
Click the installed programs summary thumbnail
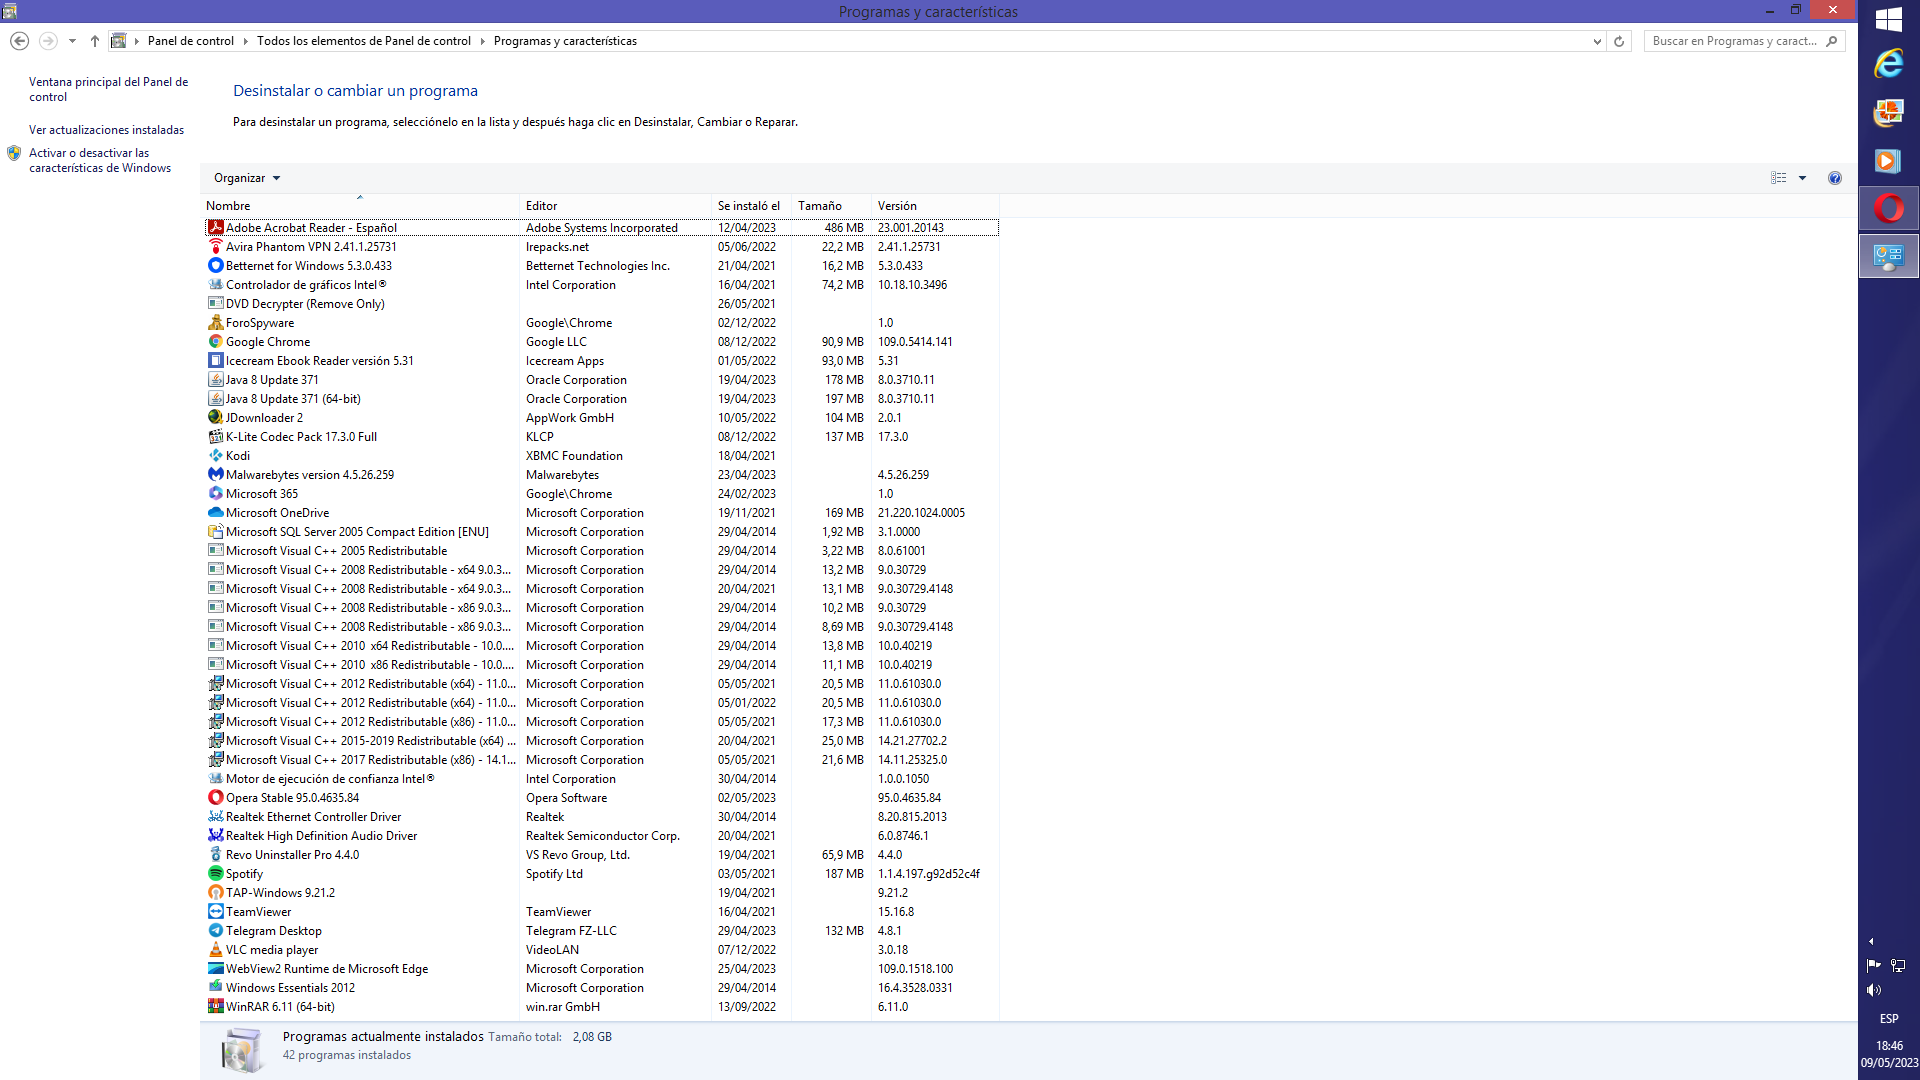point(241,1050)
